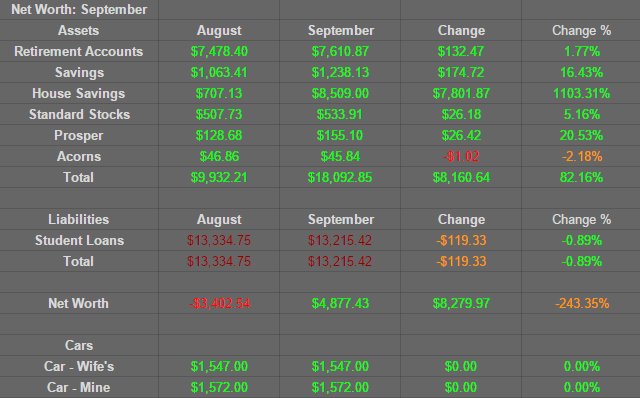
Task: Select Student Loans August value $13,334.75
Action: pyautogui.click(x=219, y=240)
